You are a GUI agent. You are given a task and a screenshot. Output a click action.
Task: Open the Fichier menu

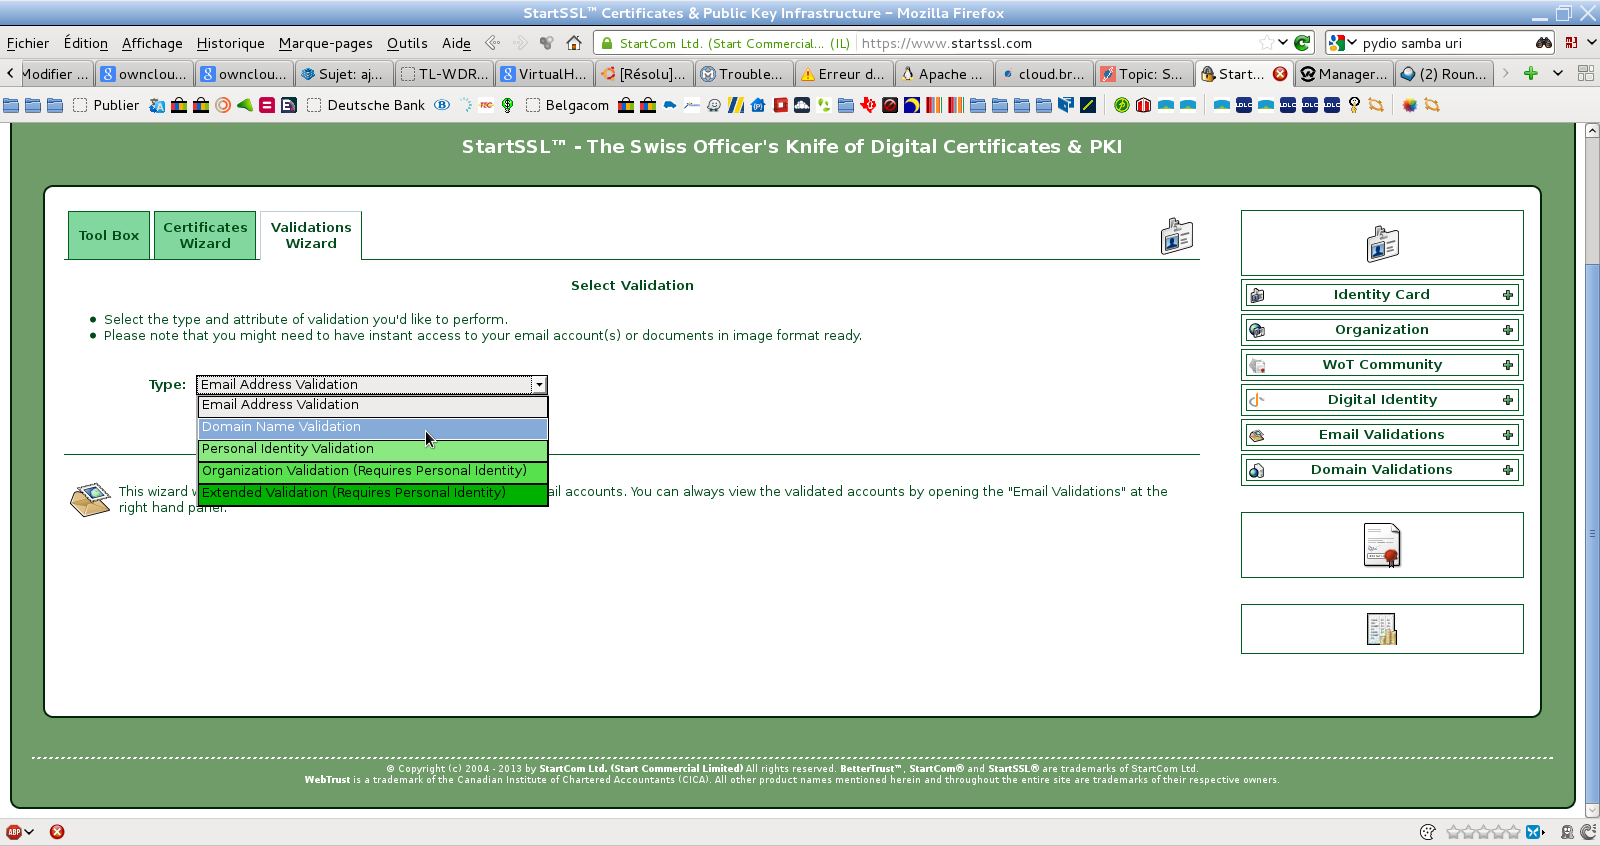28,43
